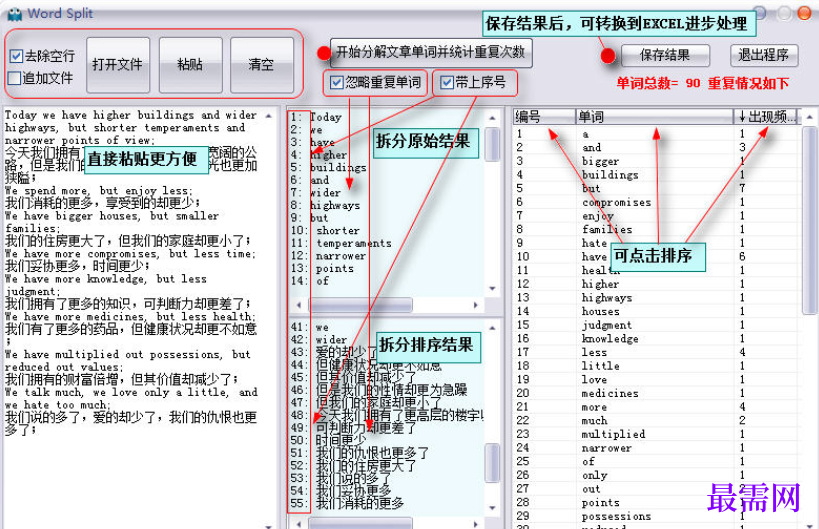Click up arrow of sorted result scrollbar
The width and height of the screenshot is (819, 529).
click(x=492, y=328)
